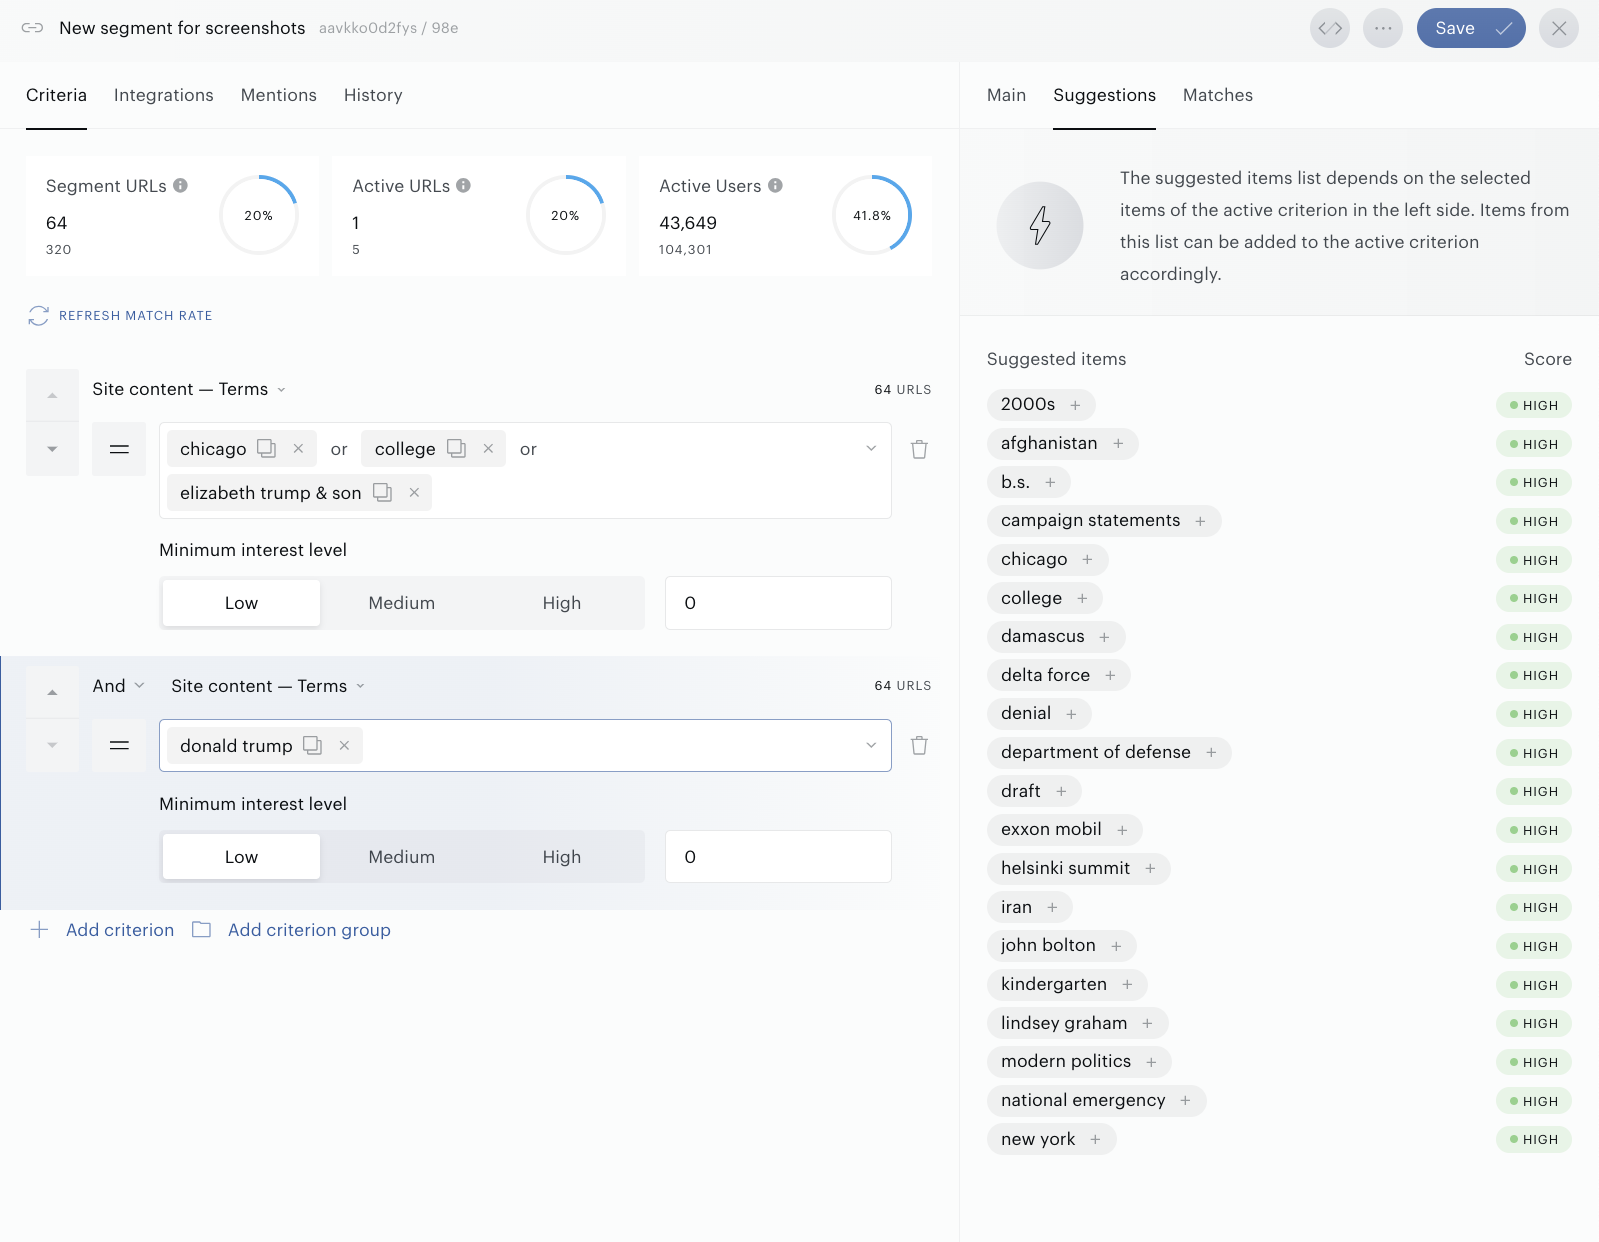Save the segment
The height and width of the screenshot is (1242, 1599).
coord(1471,28)
